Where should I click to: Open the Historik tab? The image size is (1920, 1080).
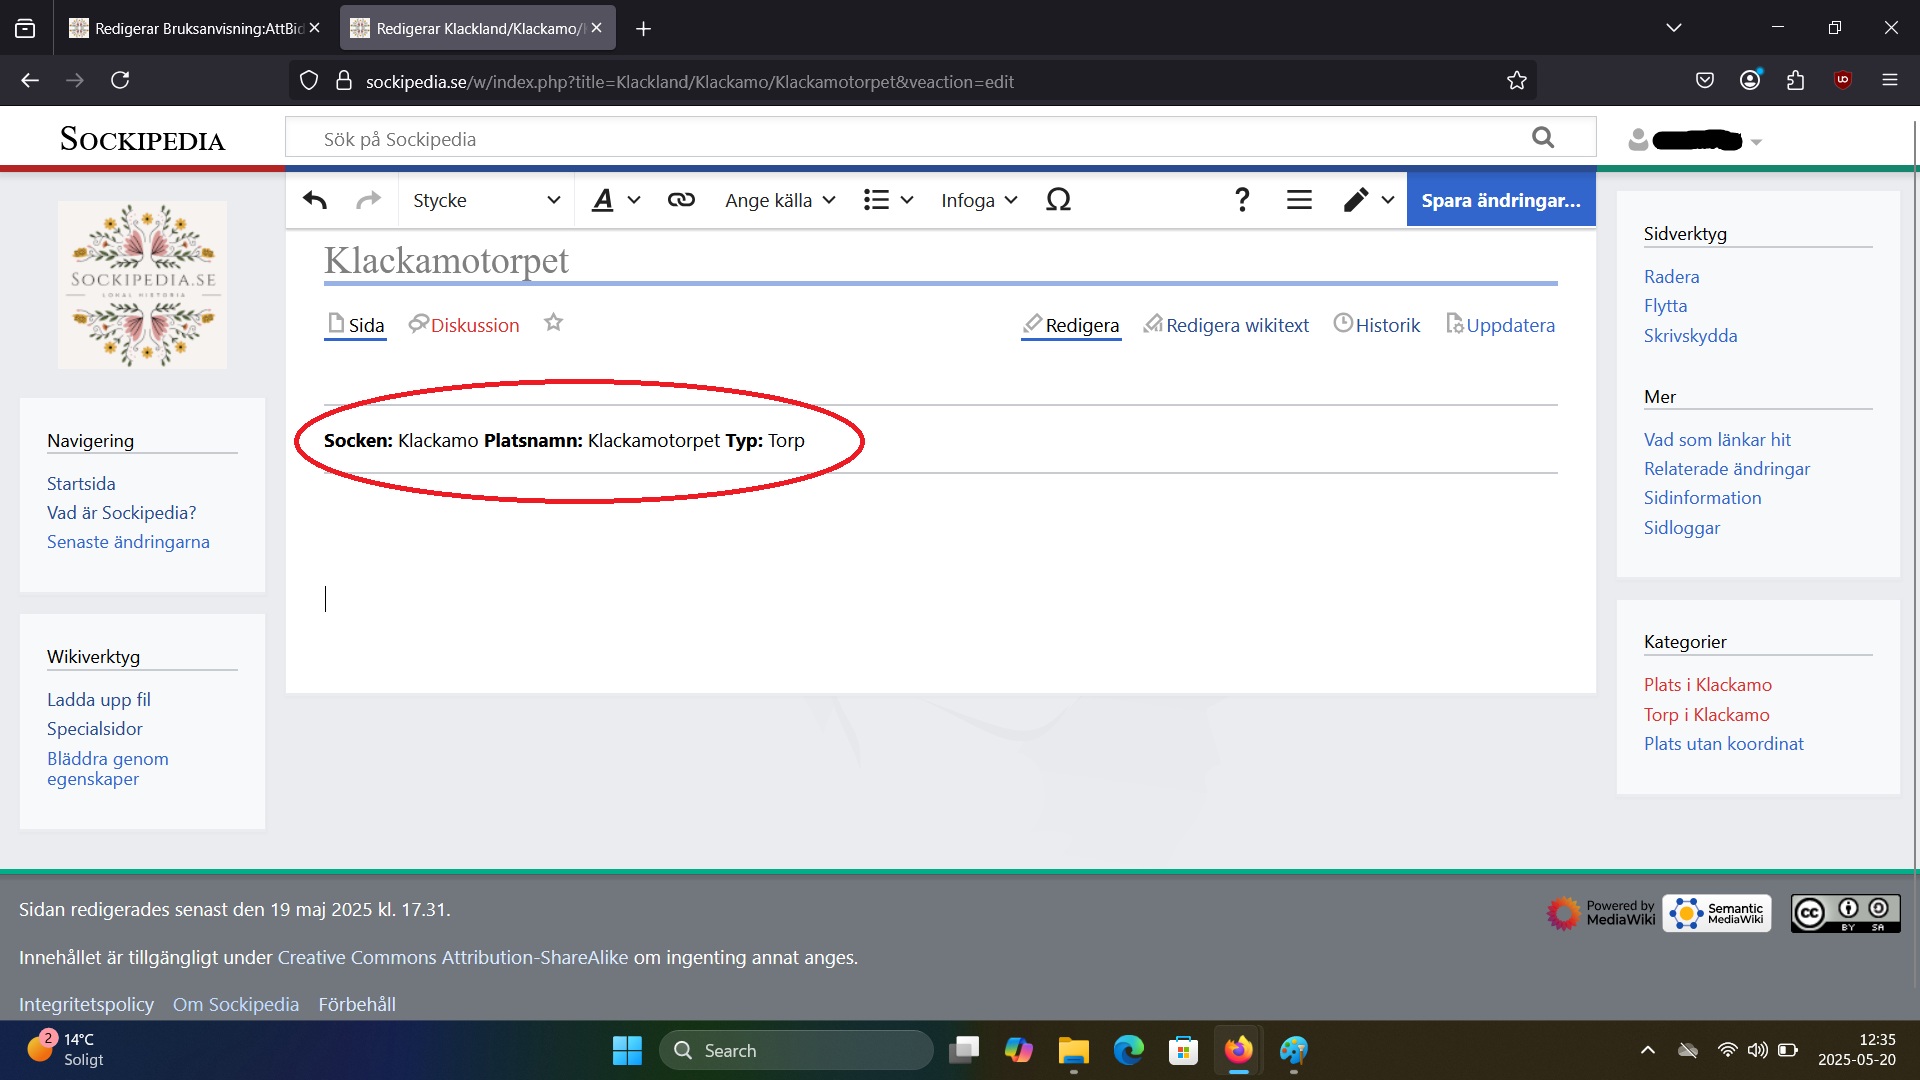1386,325
